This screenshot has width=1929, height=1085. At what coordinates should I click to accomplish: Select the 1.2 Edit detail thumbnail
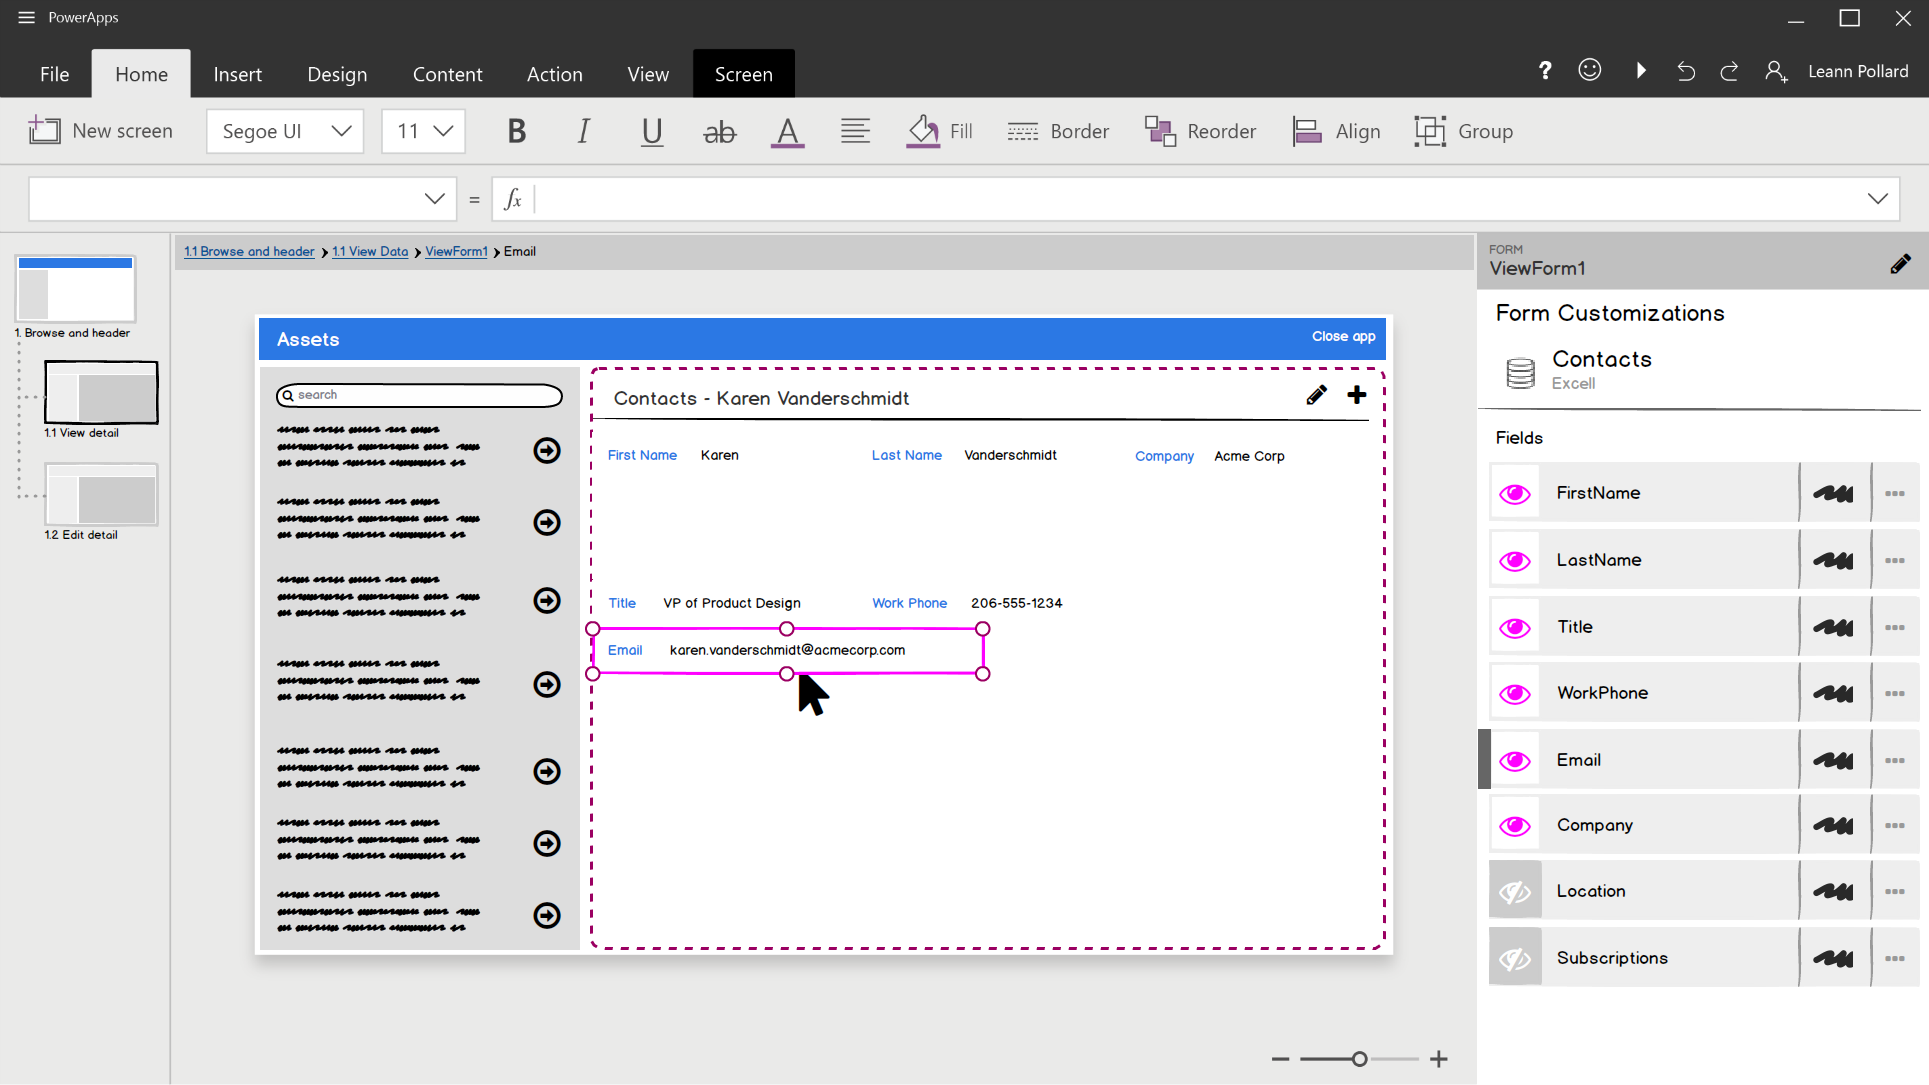101,494
